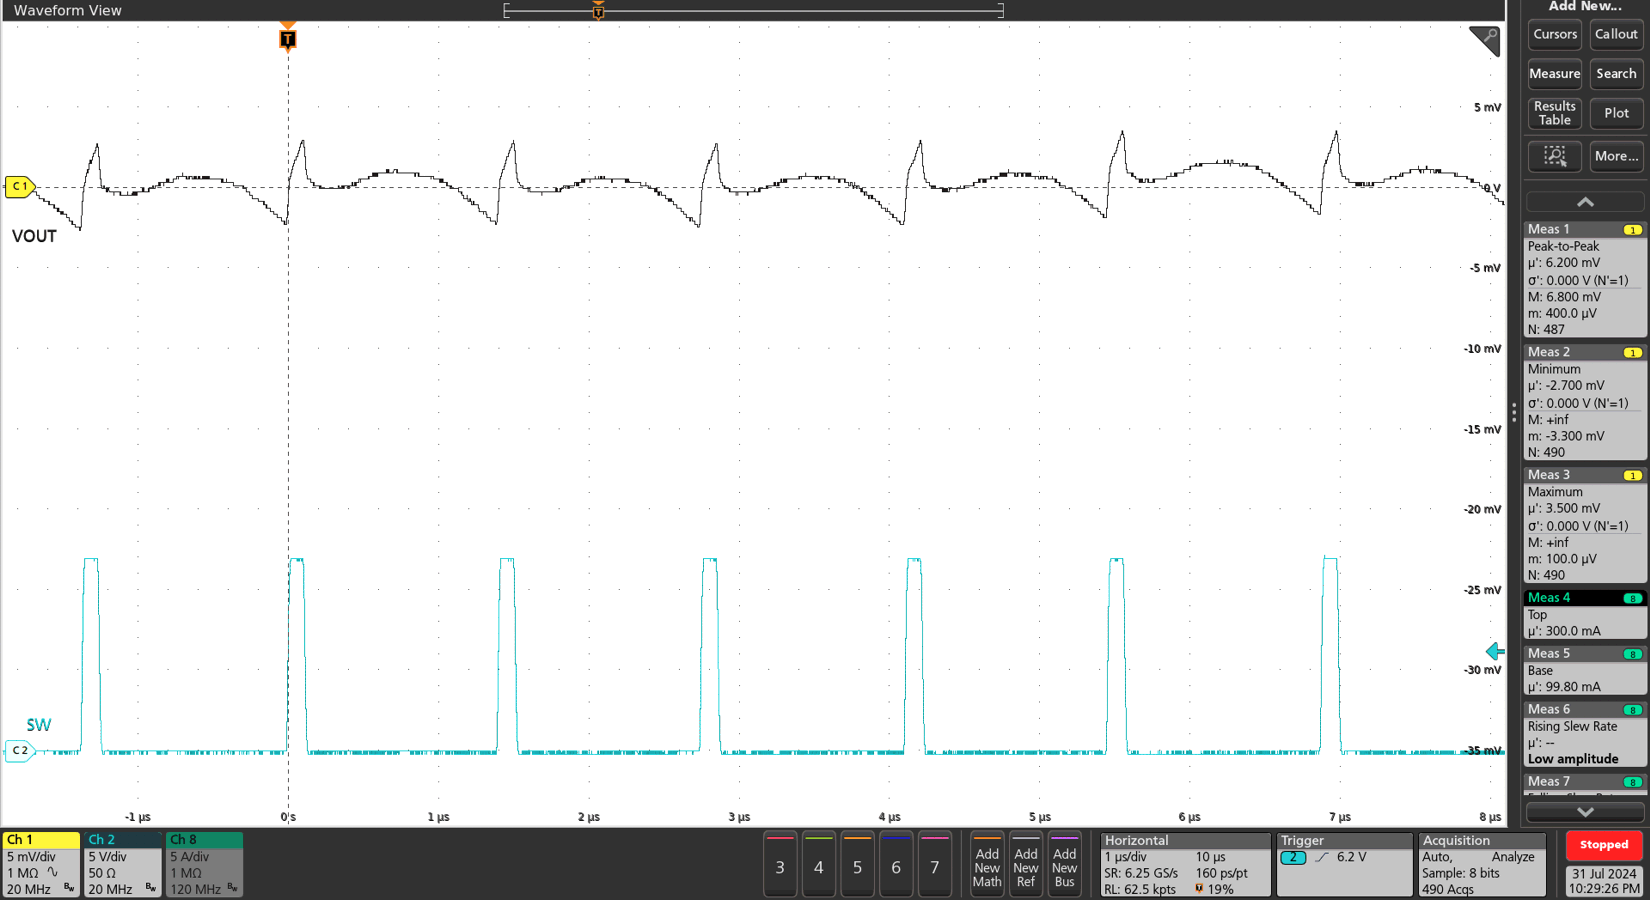The width and height of the screenshot is (1650, 900).
Task: Select the orange T trigger marker
Action: (x=287, y=40)
